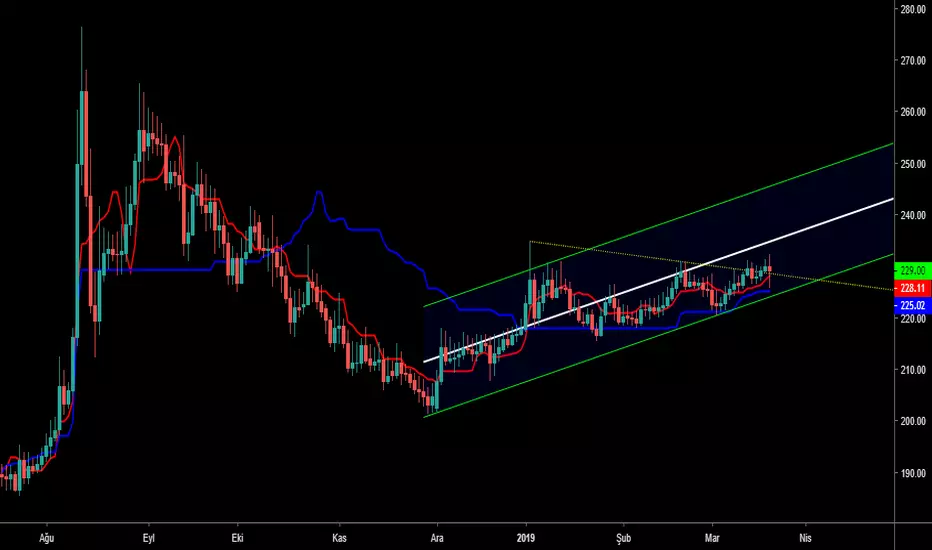Viewport: 932px width, 550px height.
Task: Click the 260.00 price axis value
Action: 913,112
